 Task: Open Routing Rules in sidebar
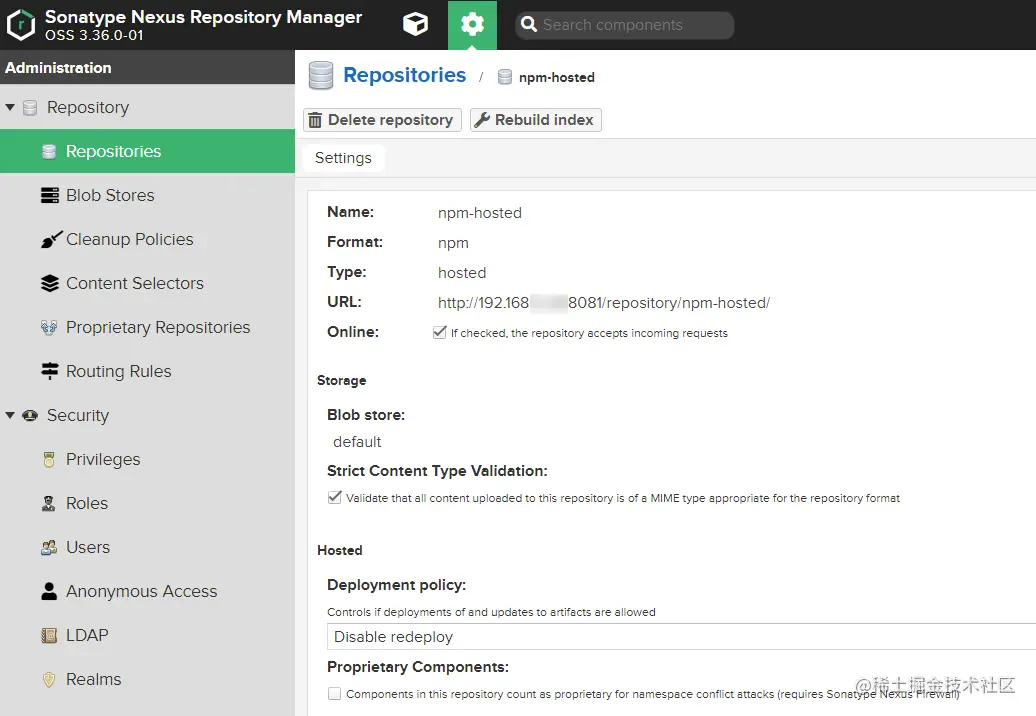pos(147,371)
